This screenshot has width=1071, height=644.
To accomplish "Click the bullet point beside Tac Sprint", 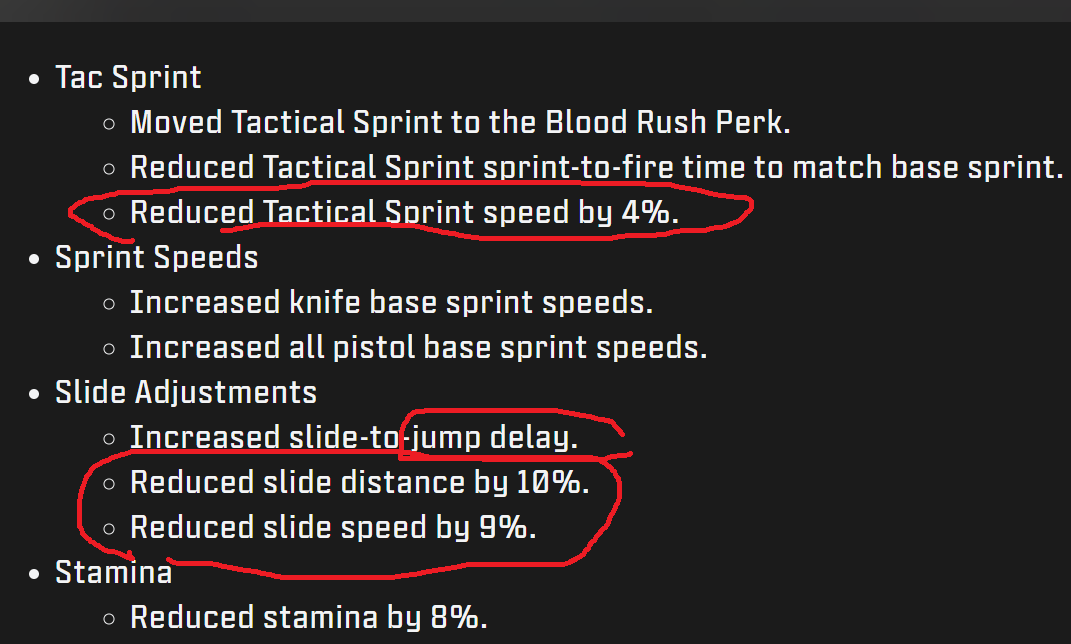I will pos(34,79).
